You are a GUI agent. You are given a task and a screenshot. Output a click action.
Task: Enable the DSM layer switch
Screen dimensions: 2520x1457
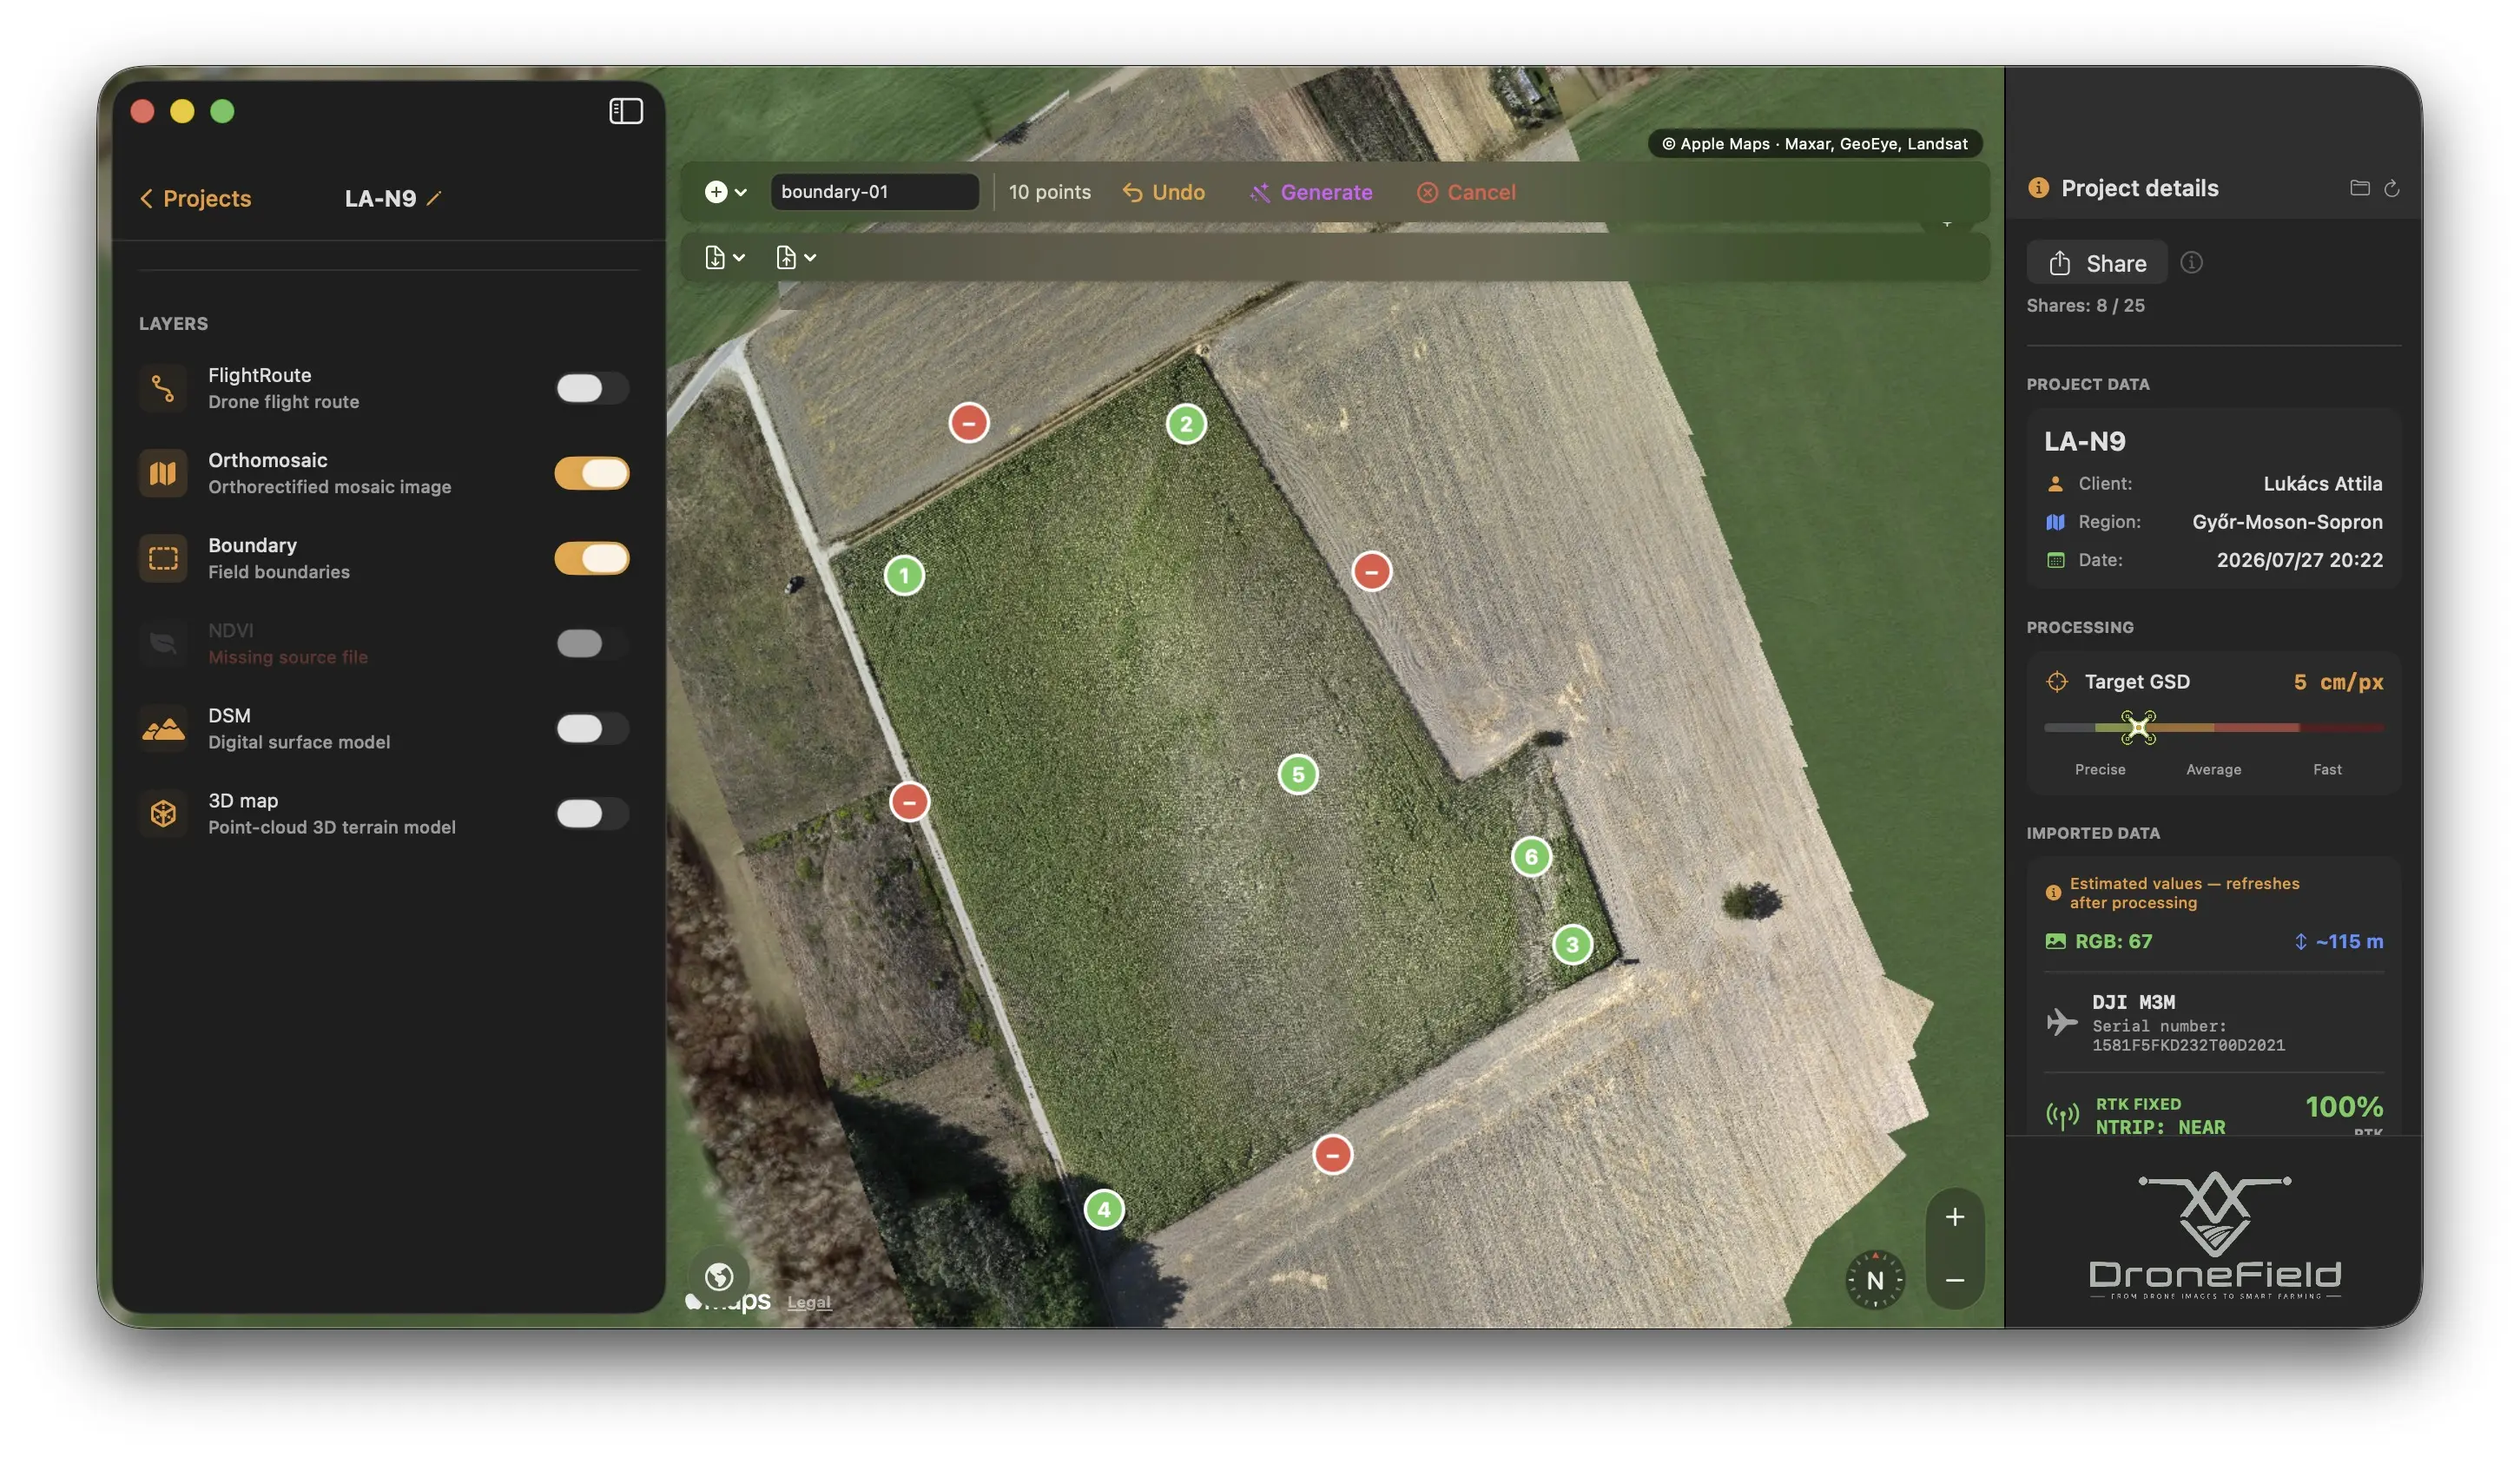tap(592, 728)
